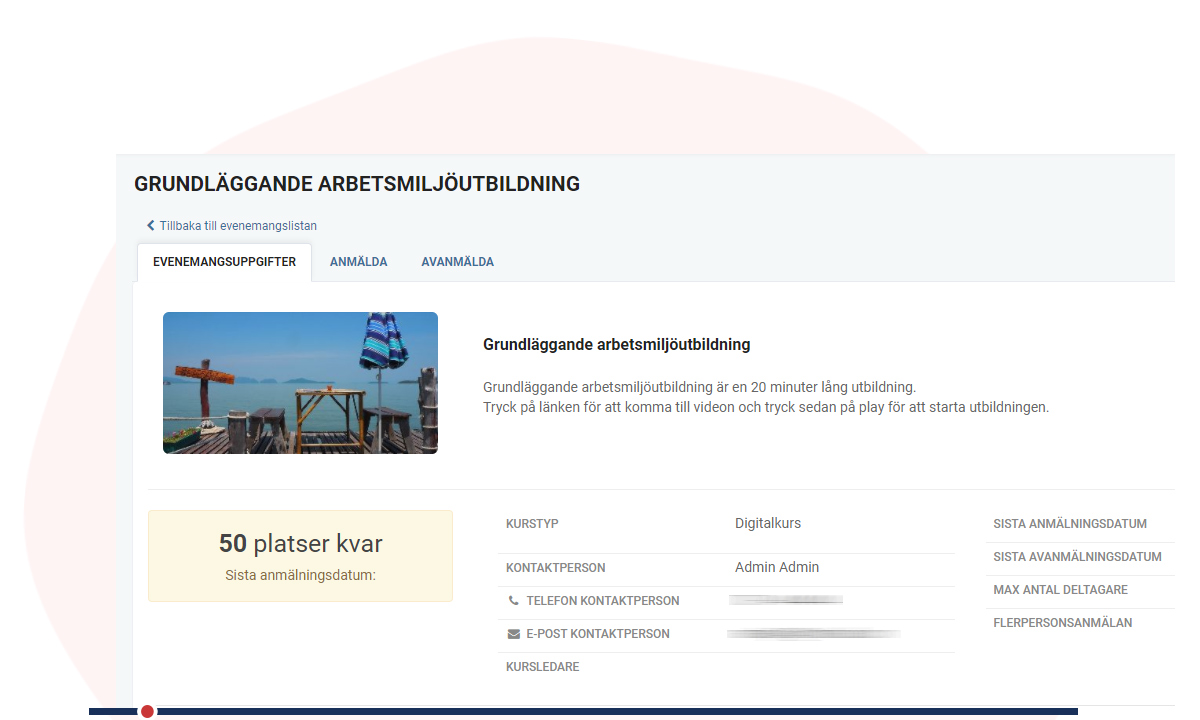This screenshot has height=720, width=1200.
Task: Open the AVANMÄLDA tab
Action: [x=457, y=261]
